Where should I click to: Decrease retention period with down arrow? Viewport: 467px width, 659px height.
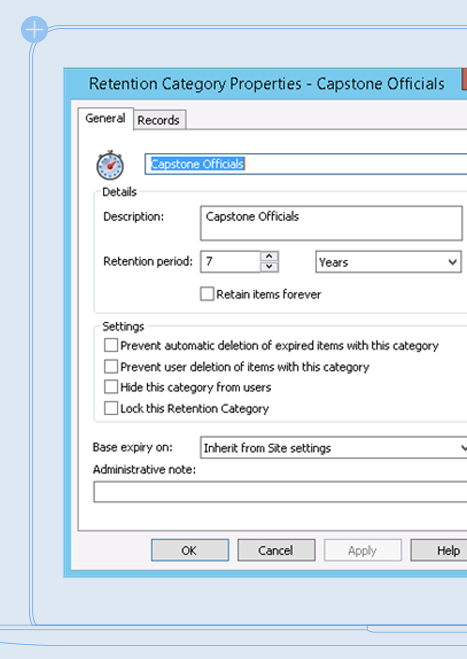pyautogui.click(x=269, y=267)
